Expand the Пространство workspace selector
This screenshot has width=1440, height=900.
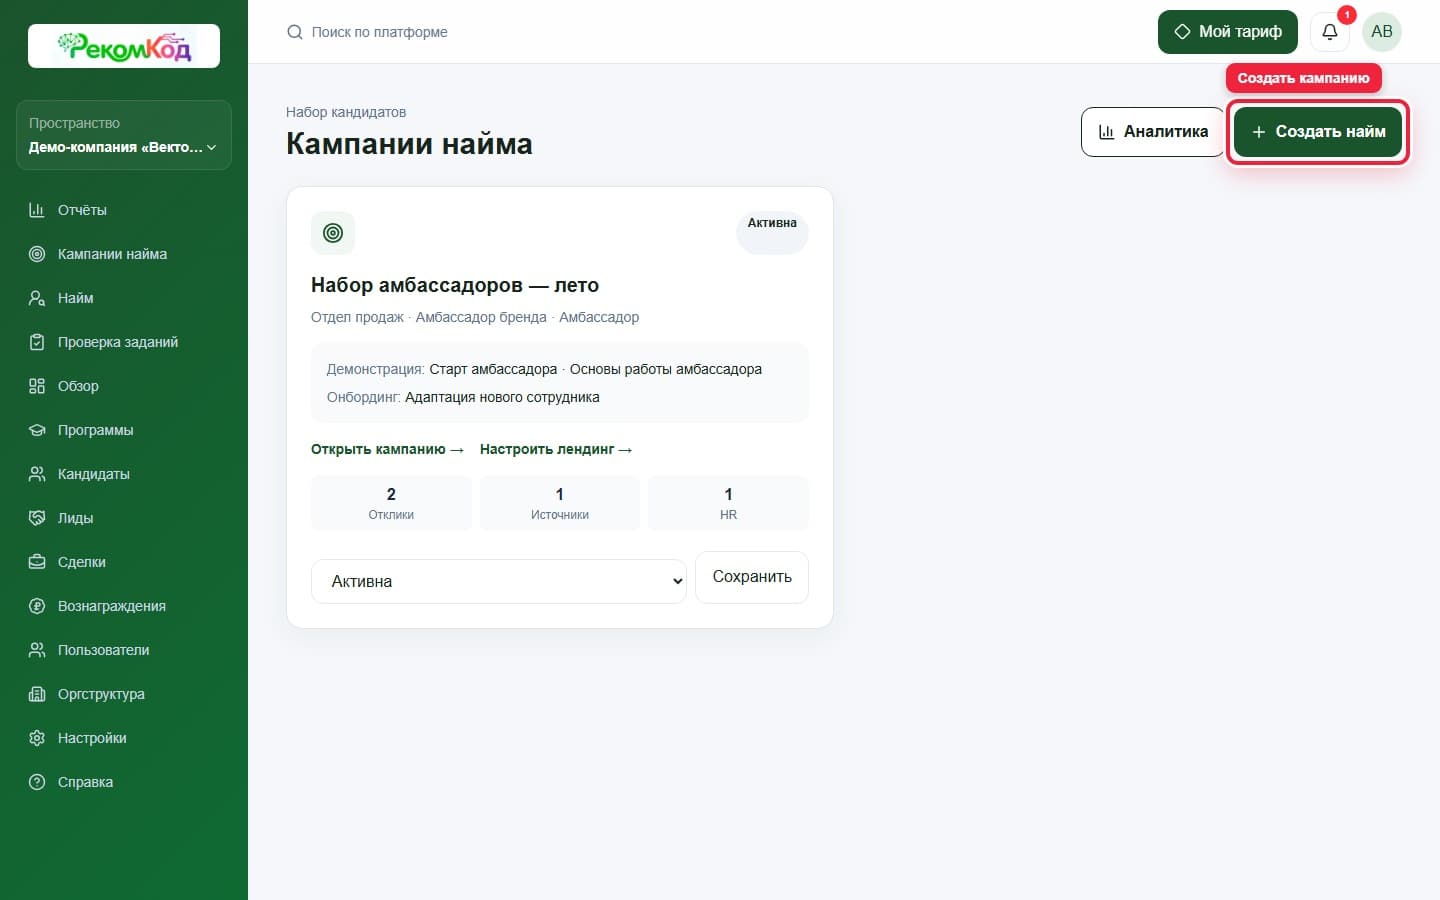click(124, 135)
